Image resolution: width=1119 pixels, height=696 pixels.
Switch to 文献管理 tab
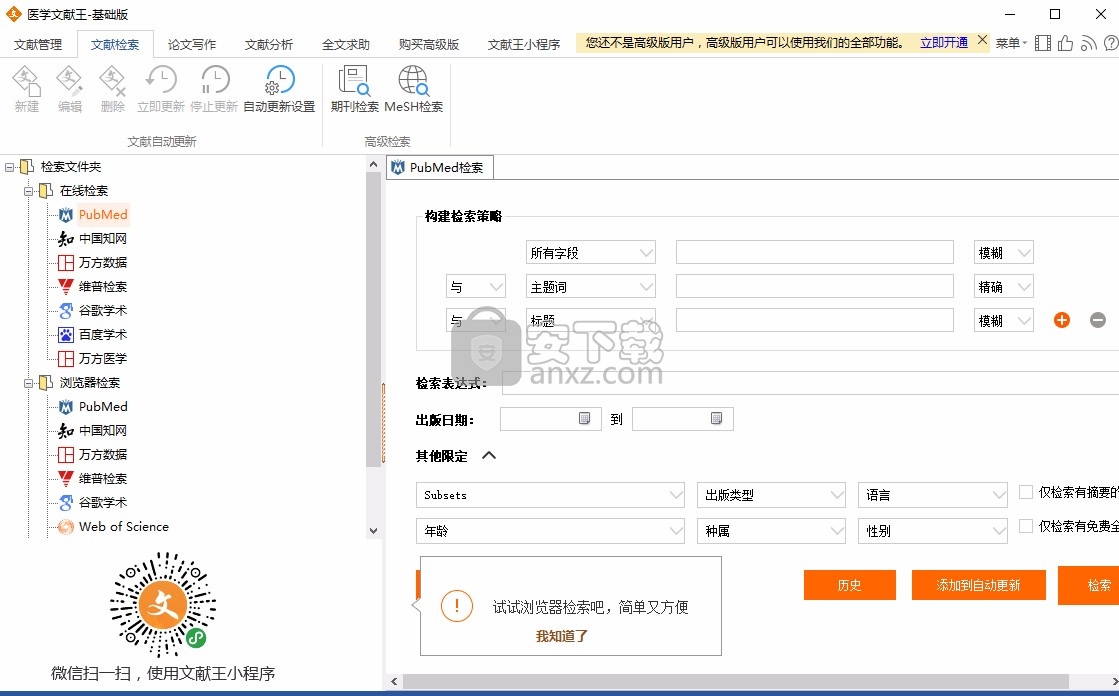pyautogui.click(x=39, y=44)
